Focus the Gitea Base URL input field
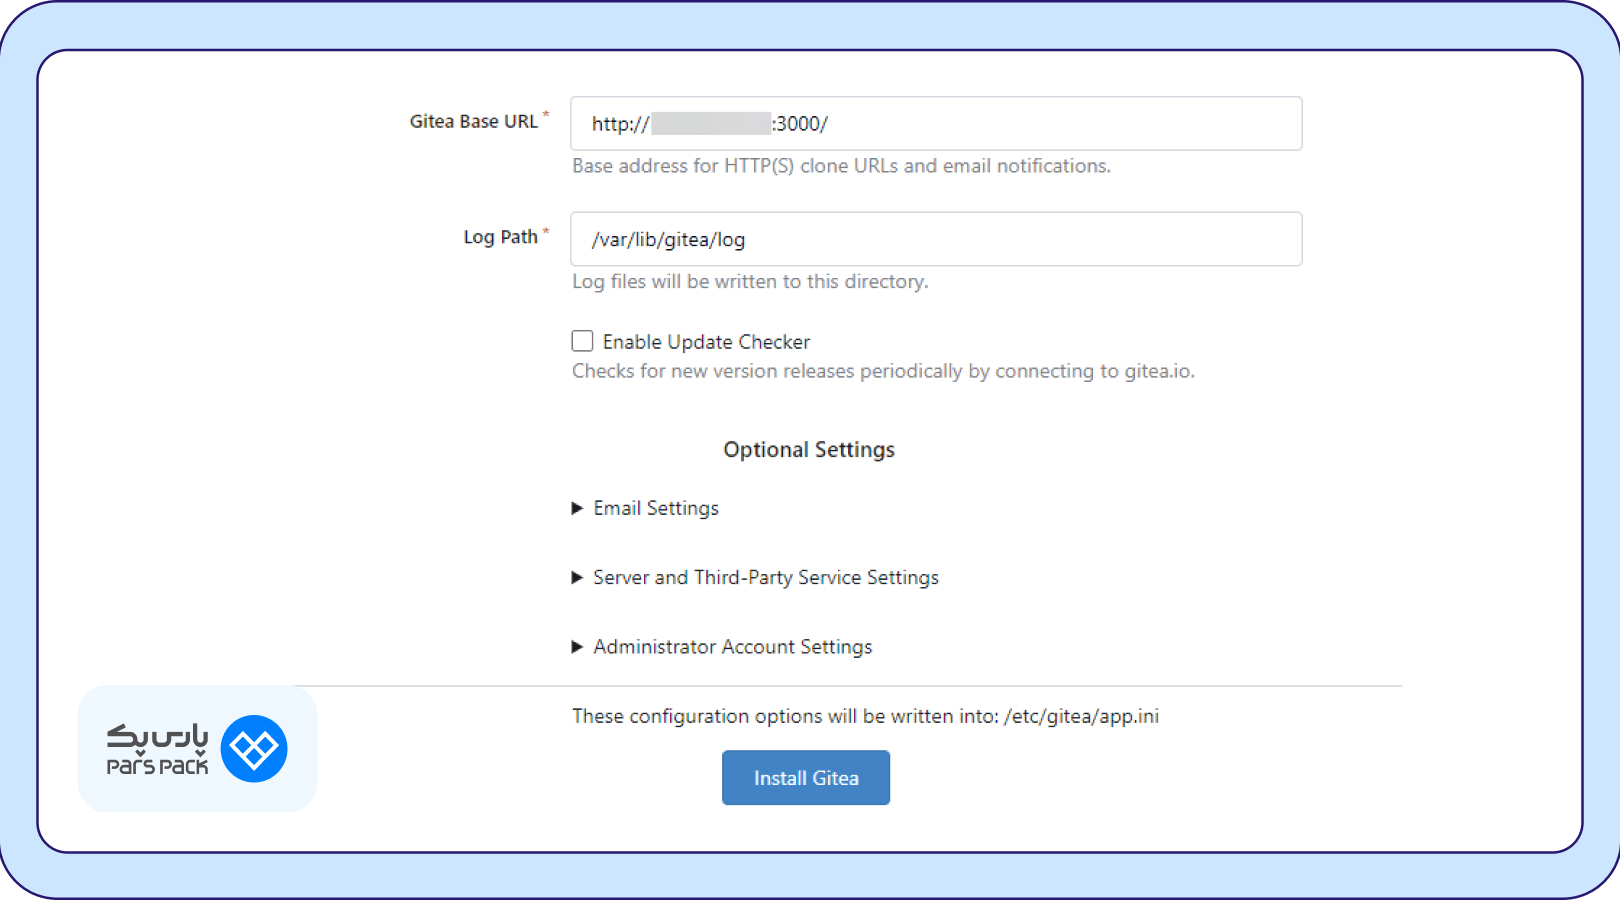The image size is (1620, 900). click(x=1050, y=124)
